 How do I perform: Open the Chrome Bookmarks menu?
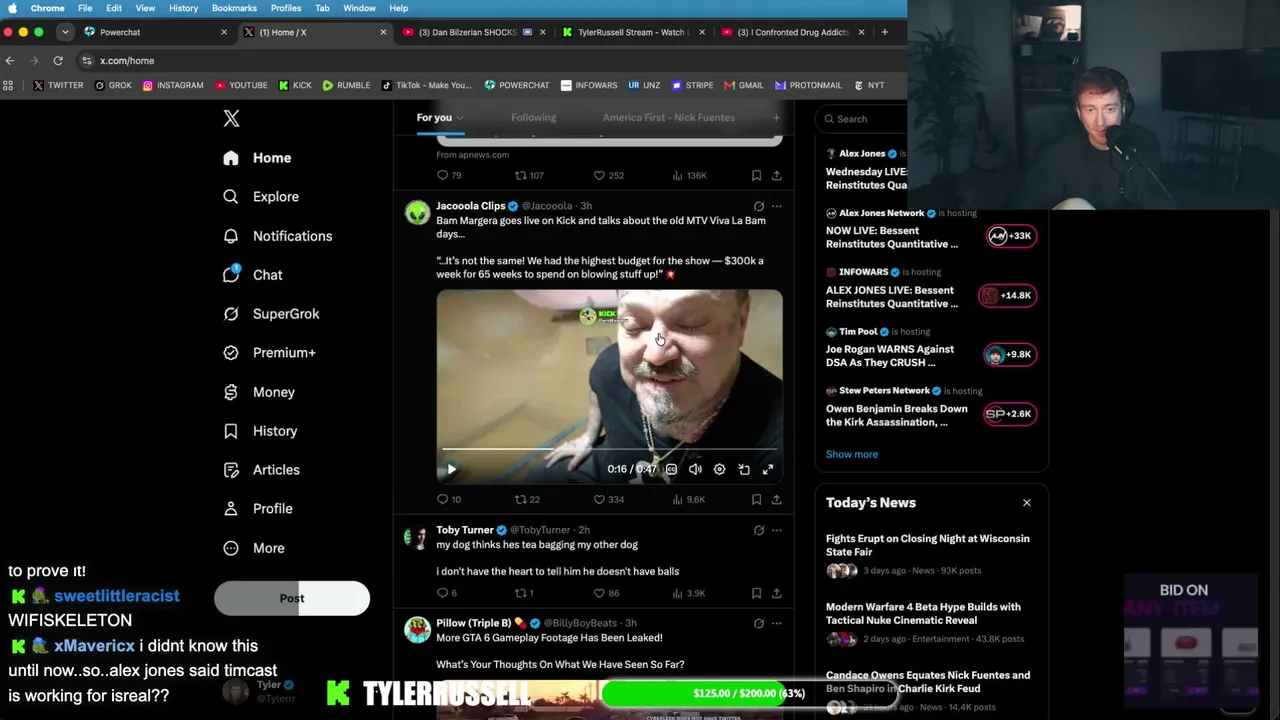click(x=234, y=8)
